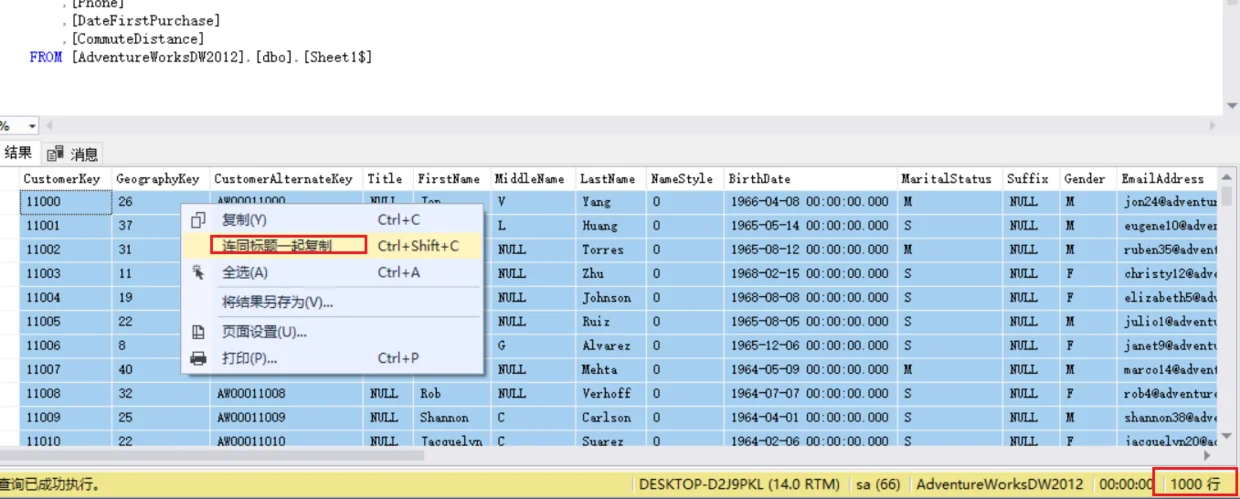Click the results grid vertical scrollbar up arrow

coord(1229,177)
